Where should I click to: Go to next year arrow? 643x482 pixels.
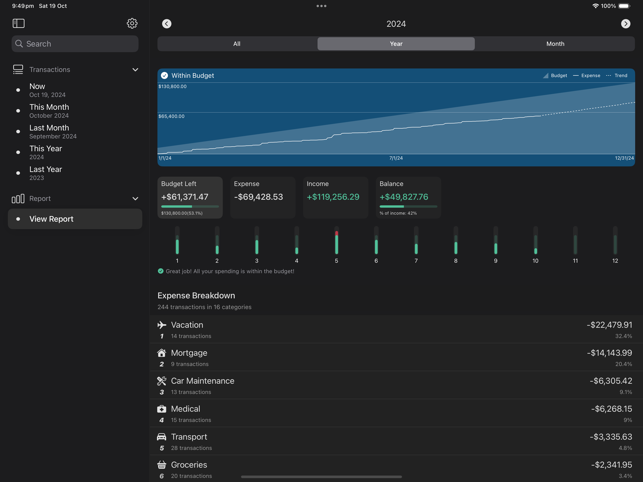coord(625,24)
